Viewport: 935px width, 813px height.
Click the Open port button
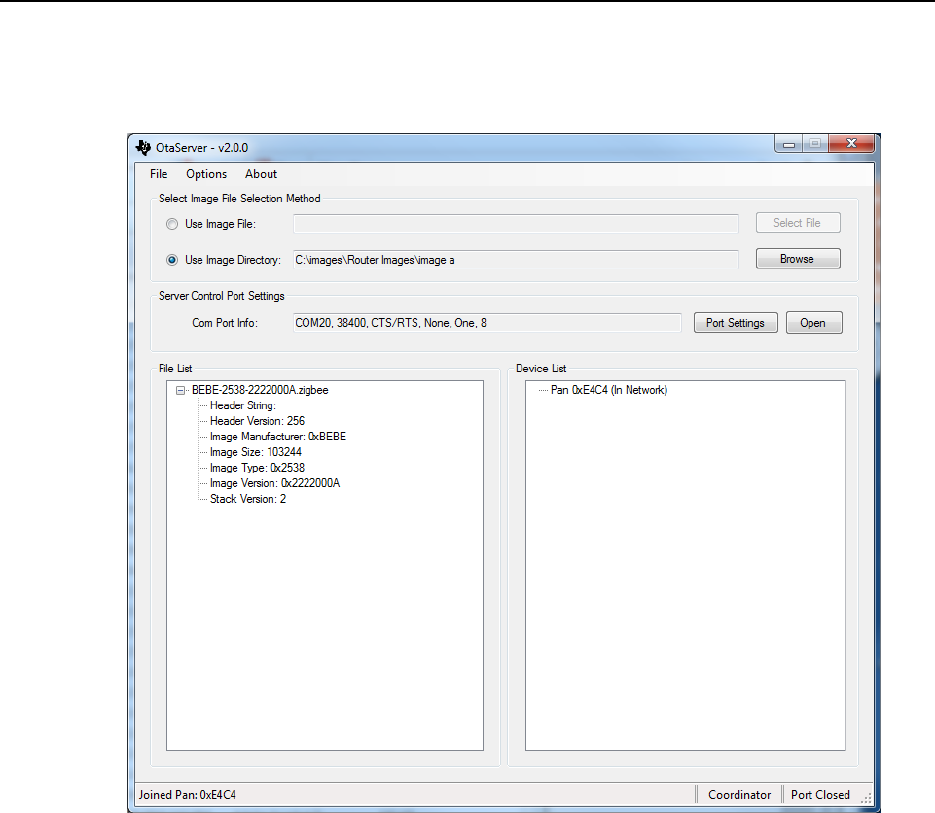(x=813, y=323)
